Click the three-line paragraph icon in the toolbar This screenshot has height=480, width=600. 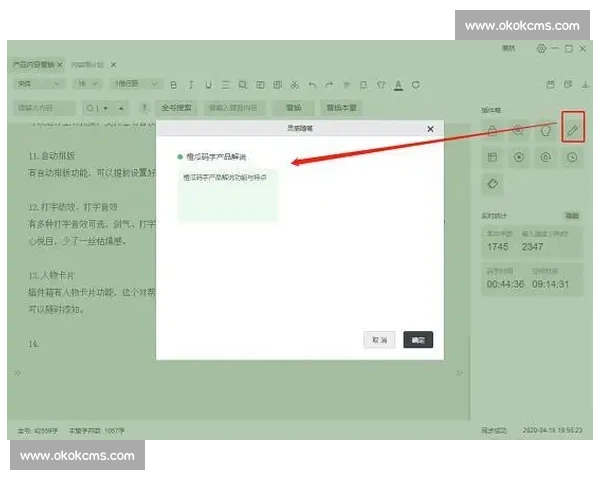[x=225, y=85]
